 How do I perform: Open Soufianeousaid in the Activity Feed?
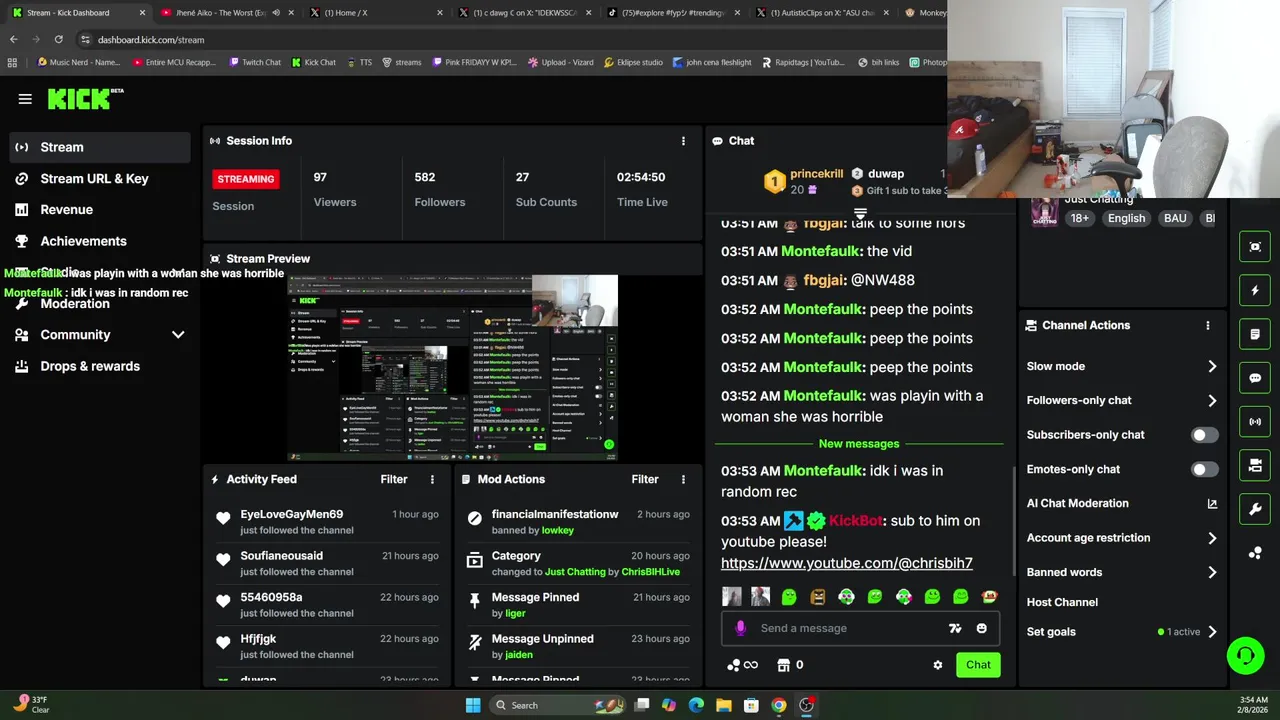[x=281, y=556]
